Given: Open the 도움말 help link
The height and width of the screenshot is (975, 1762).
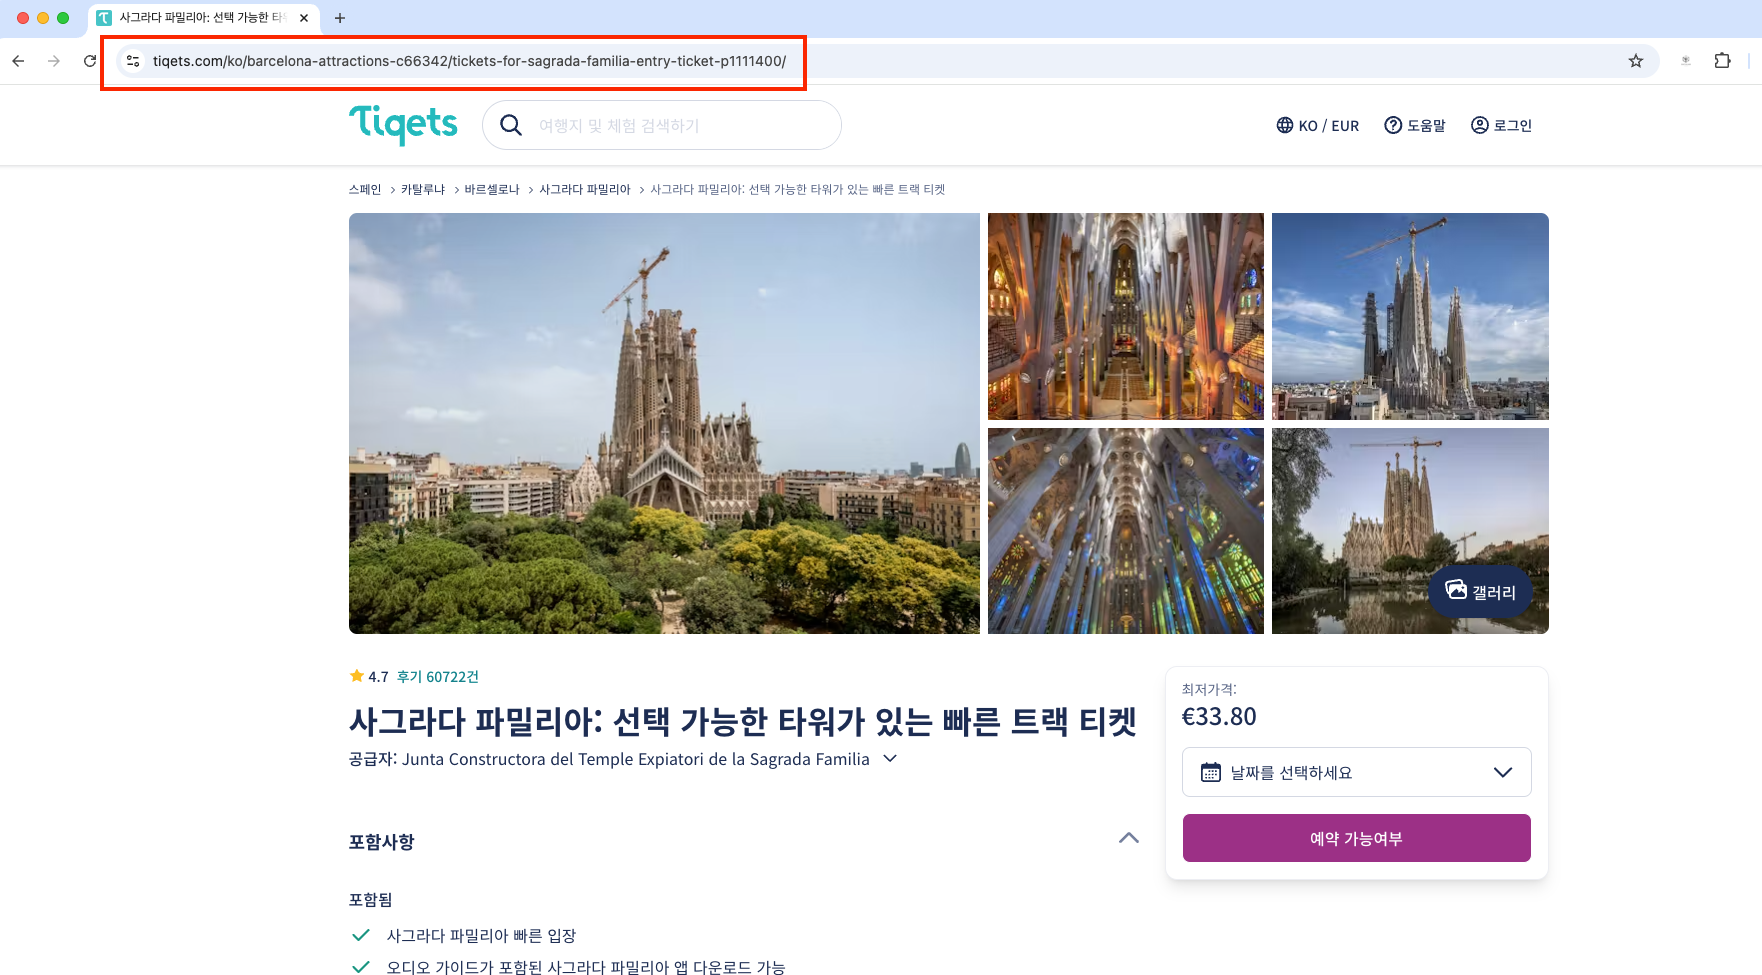Looking at the screenshot, I should coord(1415,125).
